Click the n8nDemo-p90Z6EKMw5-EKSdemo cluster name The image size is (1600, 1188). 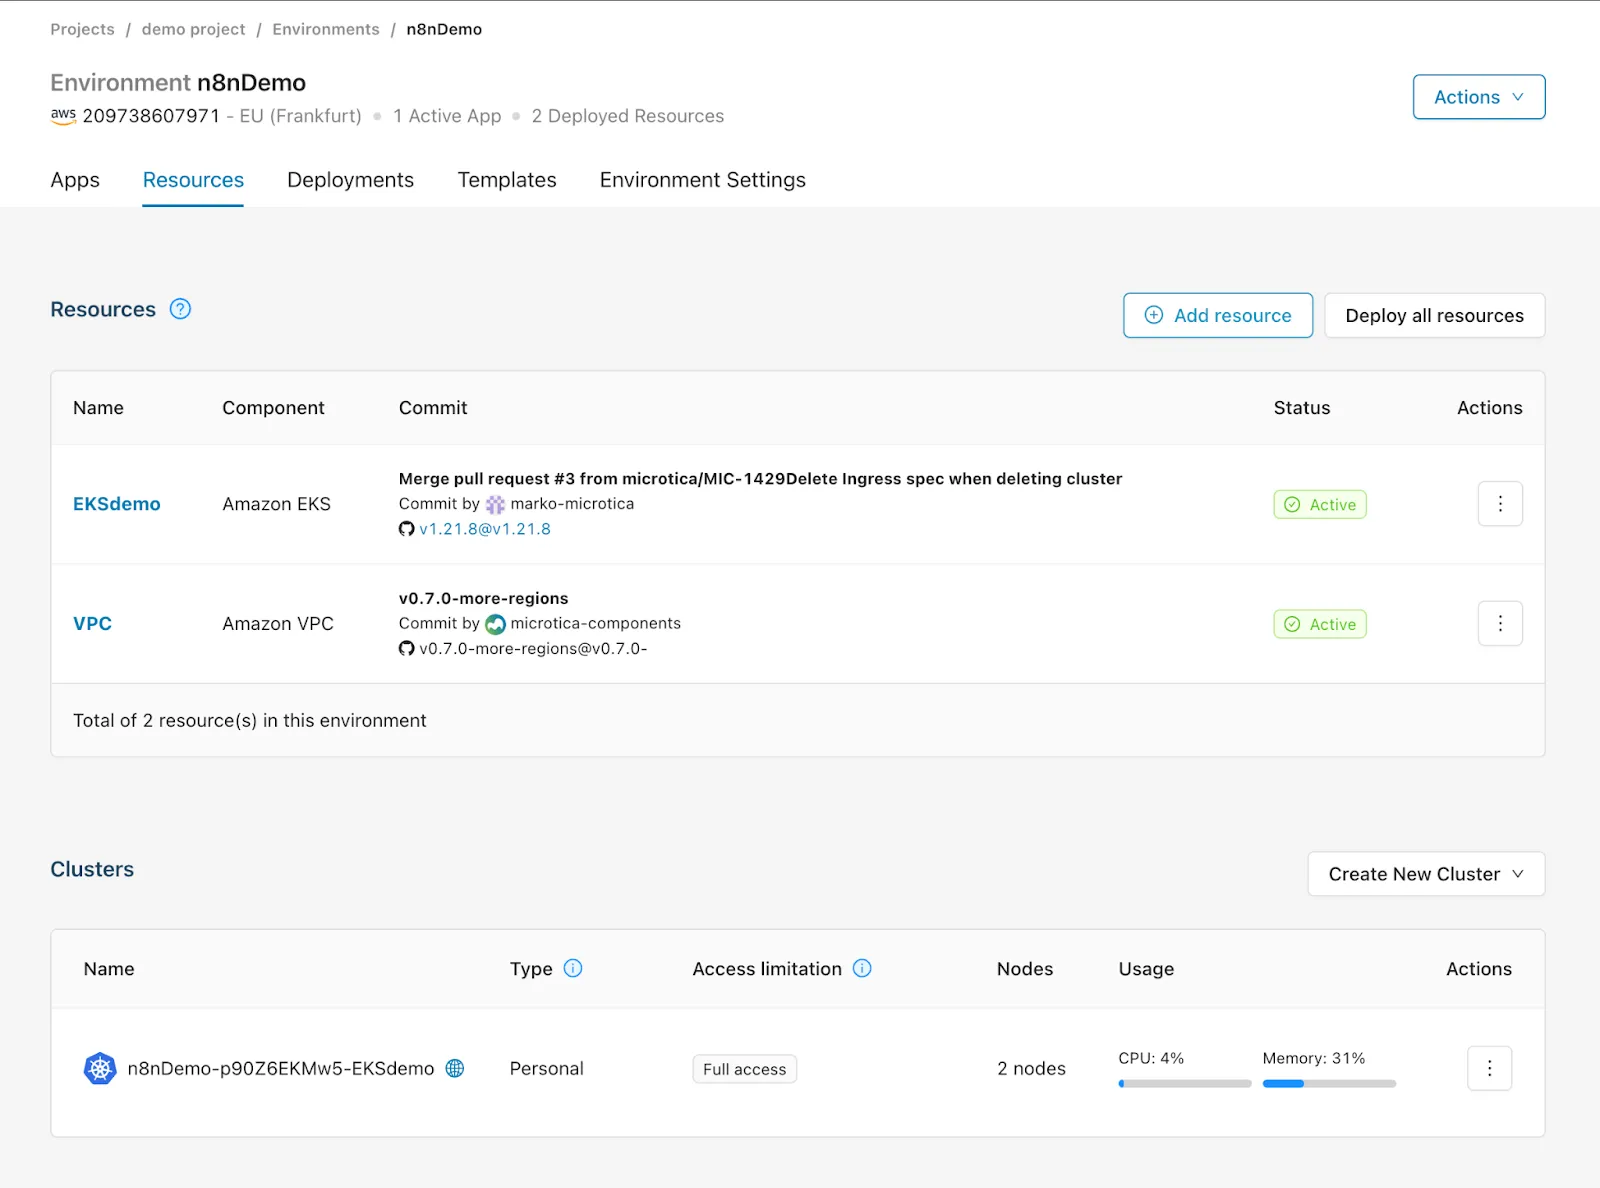pyautogui.click(x=281, y=1068)
